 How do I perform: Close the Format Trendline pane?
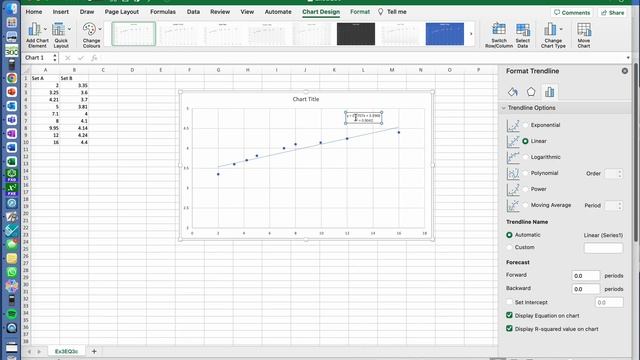624,71
